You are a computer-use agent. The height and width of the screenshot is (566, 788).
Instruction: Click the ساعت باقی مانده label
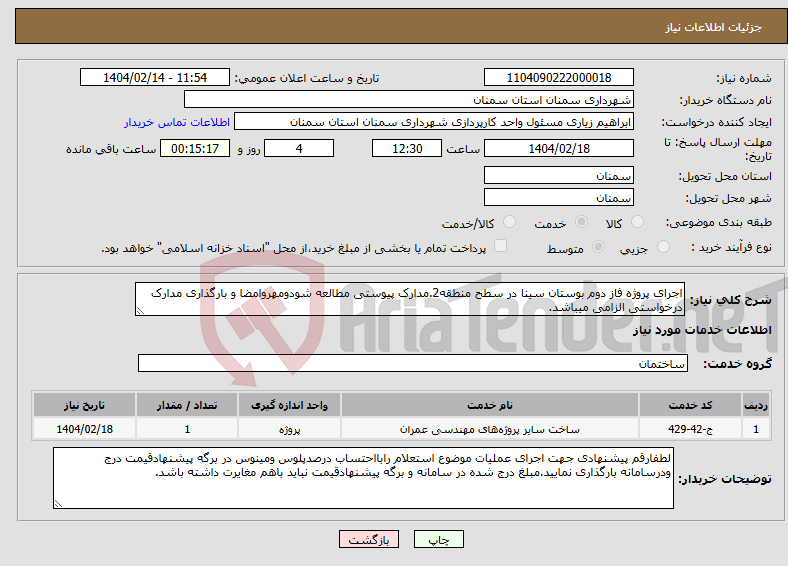click(x=111, y=149)
